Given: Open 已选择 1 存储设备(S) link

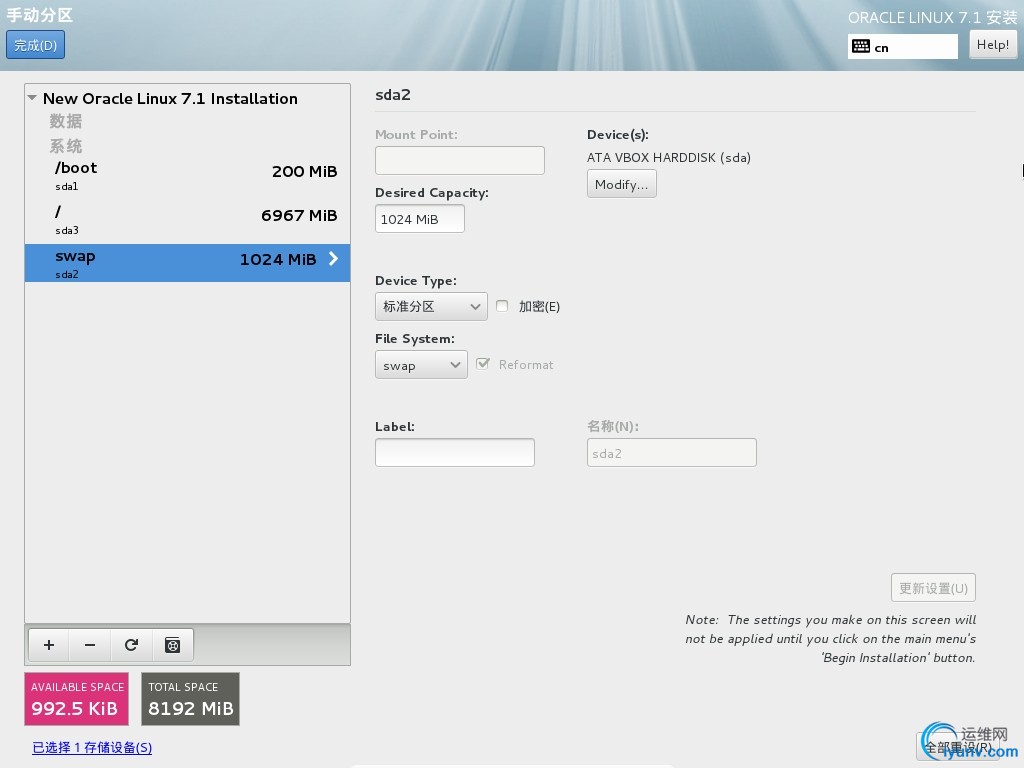Looking at the screenshot, I should [x=92, y=747].
